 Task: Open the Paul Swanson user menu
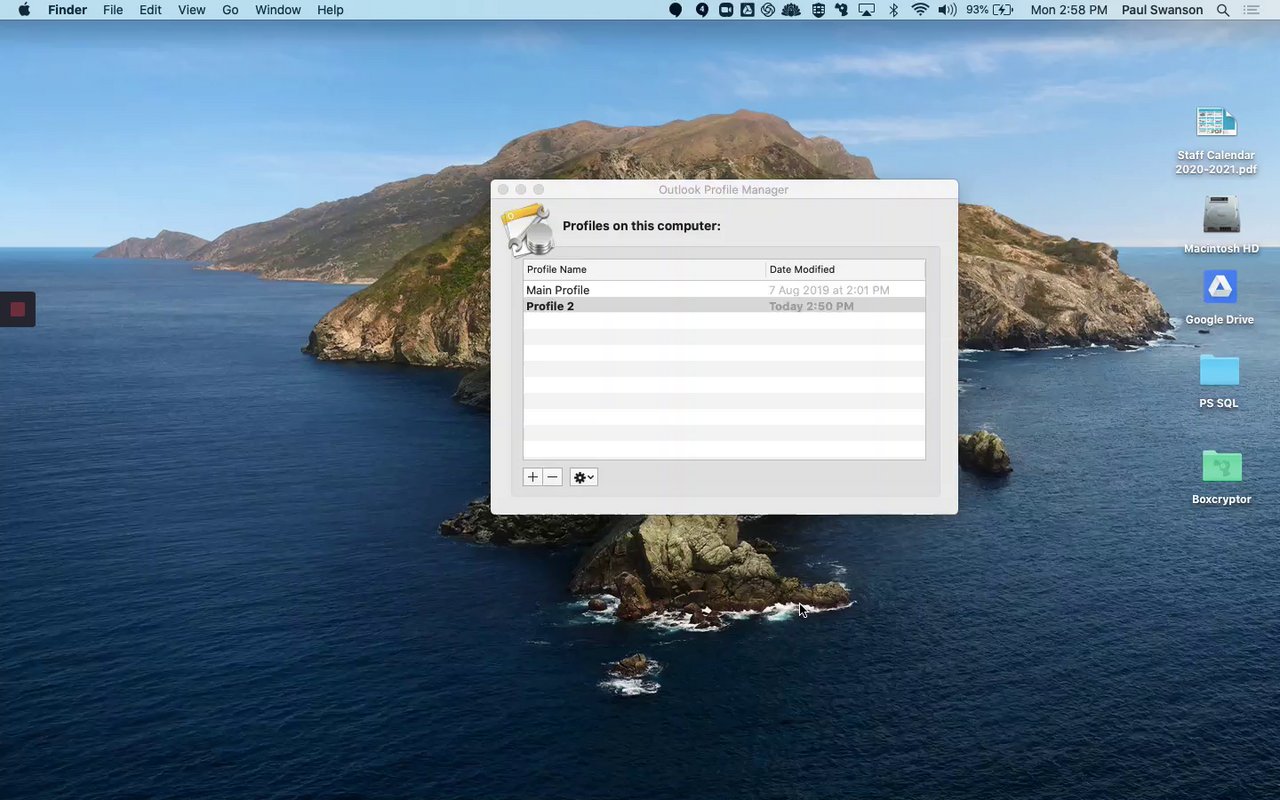[x=1161, y=10]
